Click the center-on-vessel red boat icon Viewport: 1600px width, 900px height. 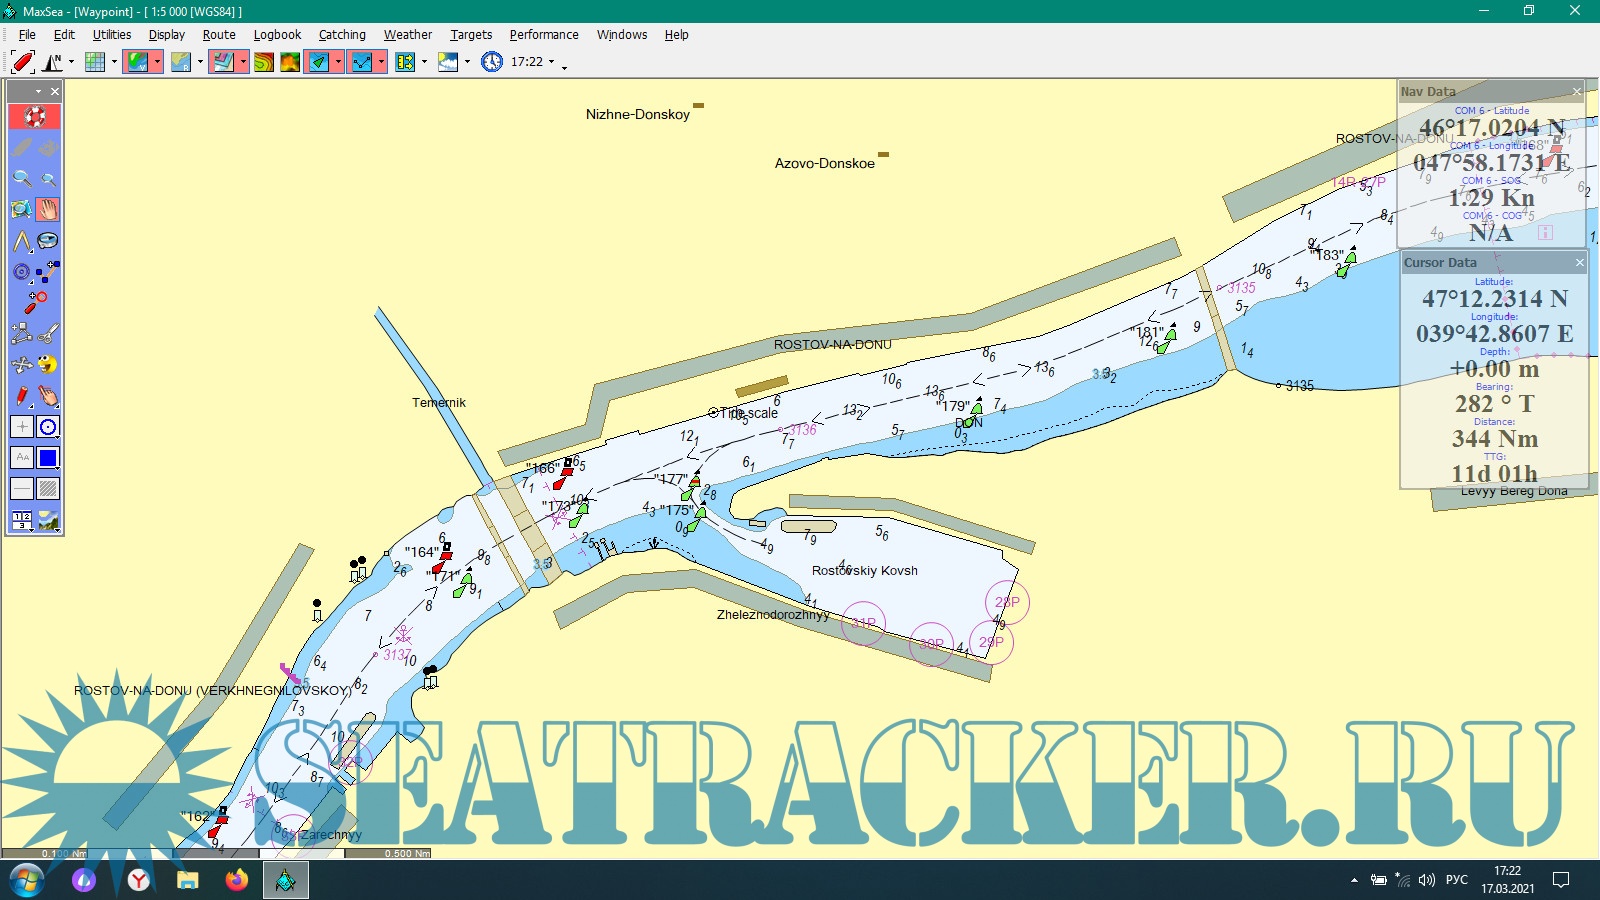[x=22, y=62]
